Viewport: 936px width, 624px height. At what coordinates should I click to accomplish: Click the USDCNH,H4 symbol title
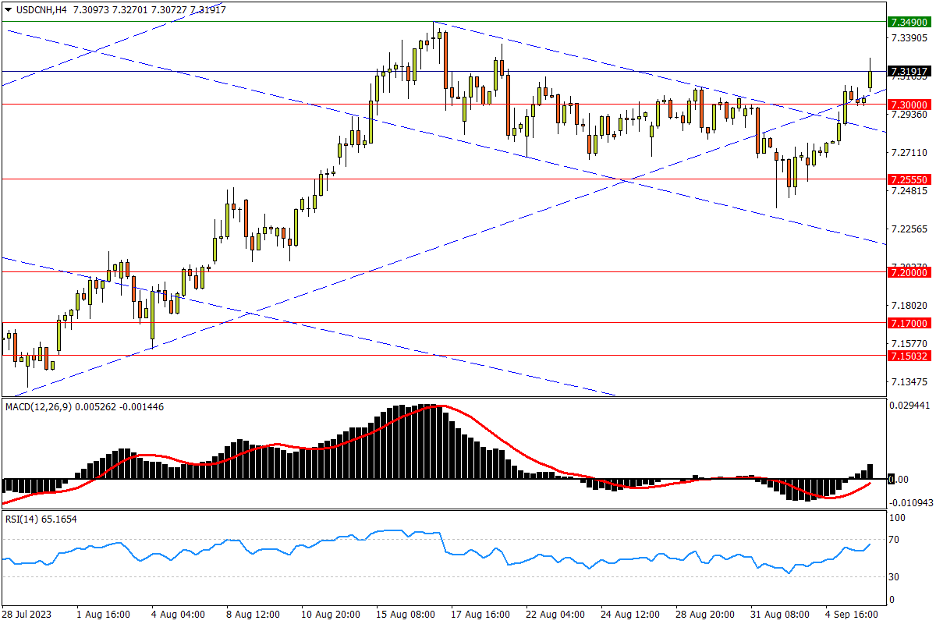point(39,10)
